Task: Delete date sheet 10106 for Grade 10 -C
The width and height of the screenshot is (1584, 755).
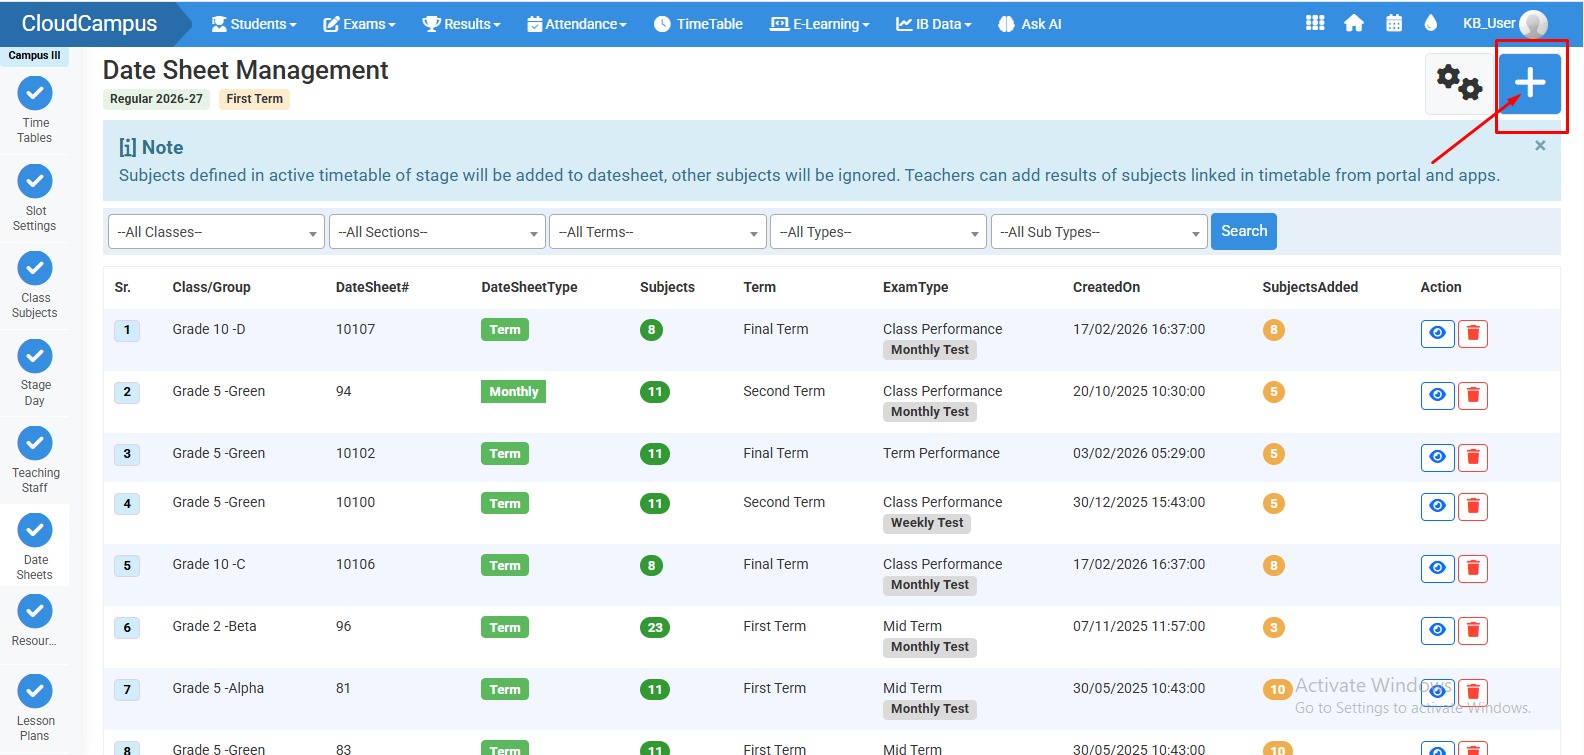Action: pyautogui.click(x=1472, y=568)
